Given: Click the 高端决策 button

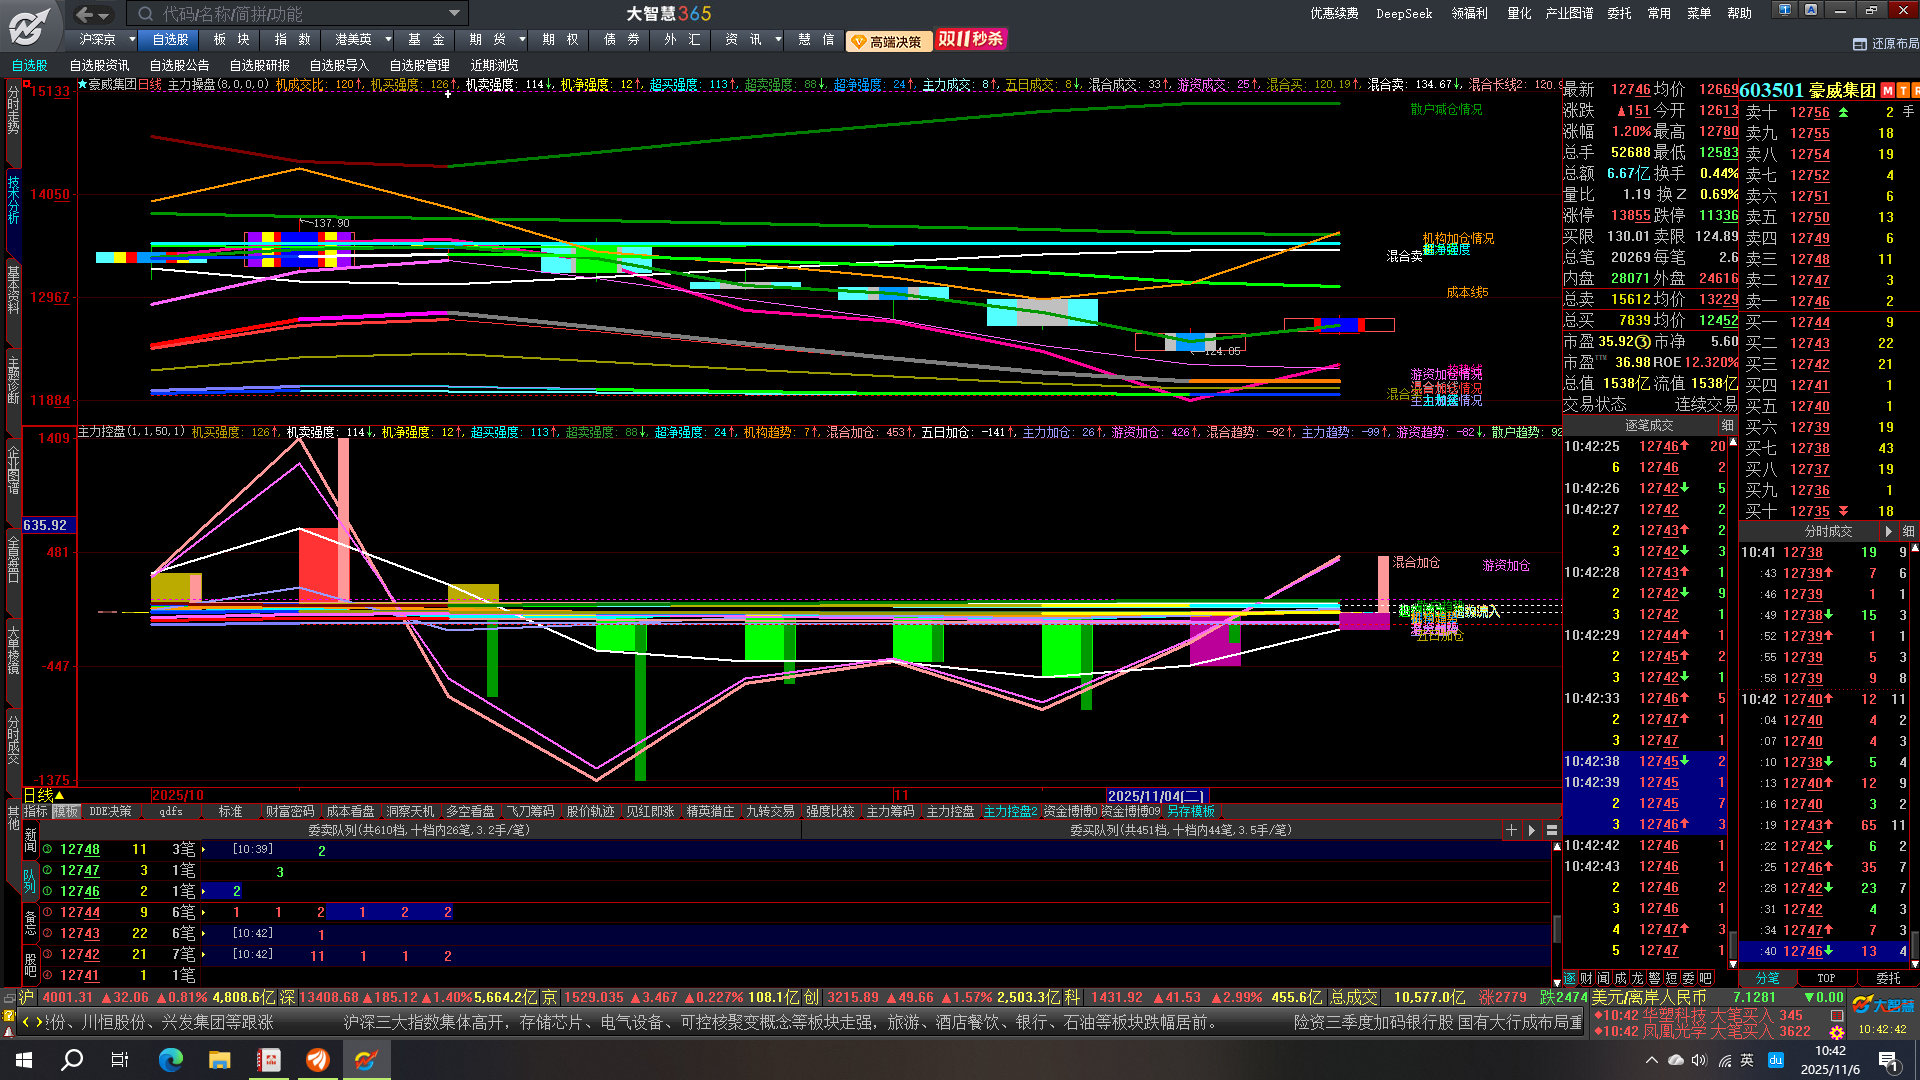Looking at the screenshot, I should [888, 41].
